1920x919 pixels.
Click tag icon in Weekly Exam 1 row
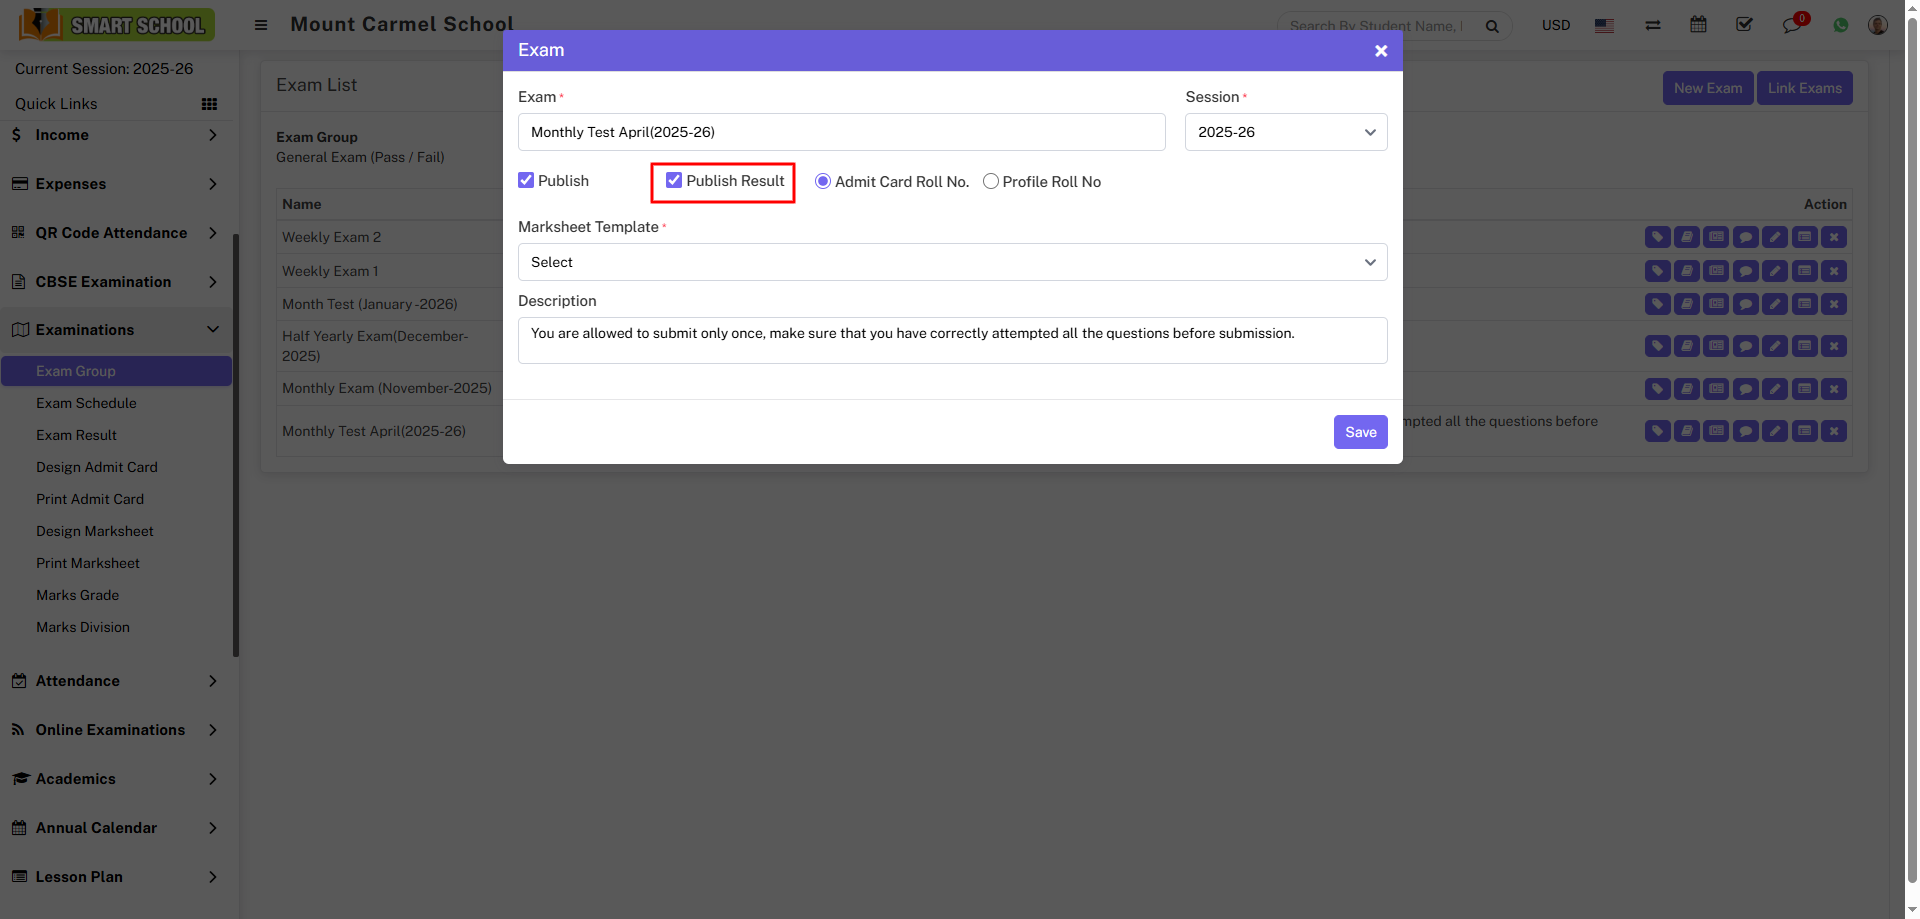[1657, 271]
